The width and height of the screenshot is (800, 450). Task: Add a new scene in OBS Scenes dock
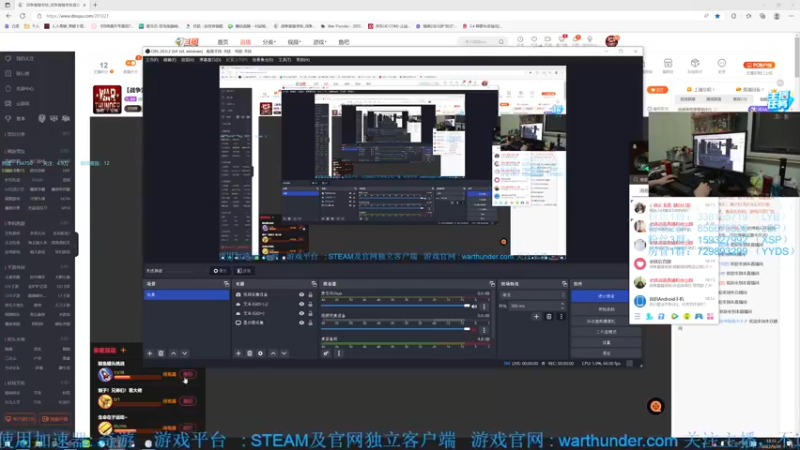coord(149,353)
